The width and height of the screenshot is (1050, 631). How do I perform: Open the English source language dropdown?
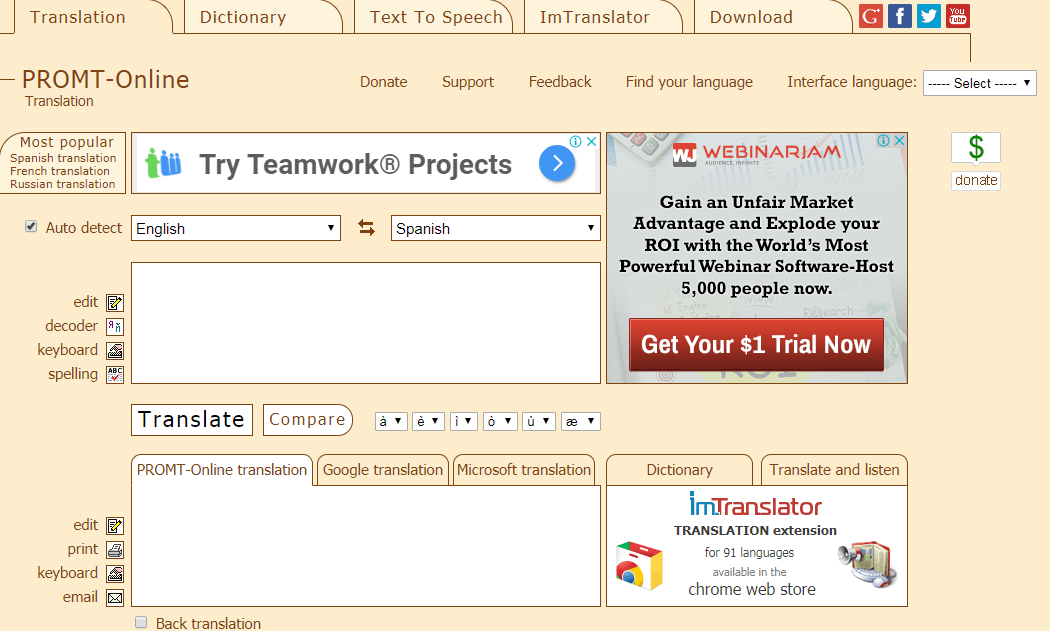point(236,228)
